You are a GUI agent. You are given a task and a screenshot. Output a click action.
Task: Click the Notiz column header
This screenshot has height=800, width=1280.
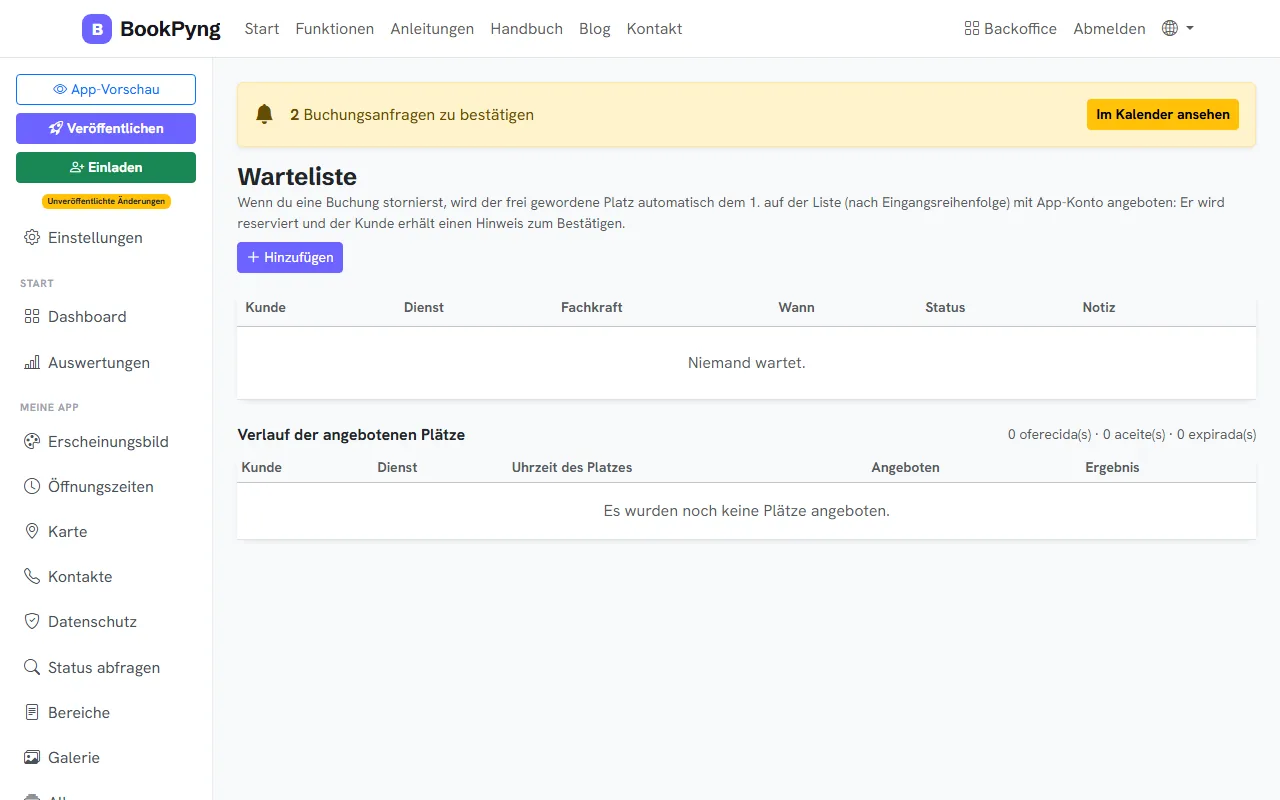coord(1098,307)
